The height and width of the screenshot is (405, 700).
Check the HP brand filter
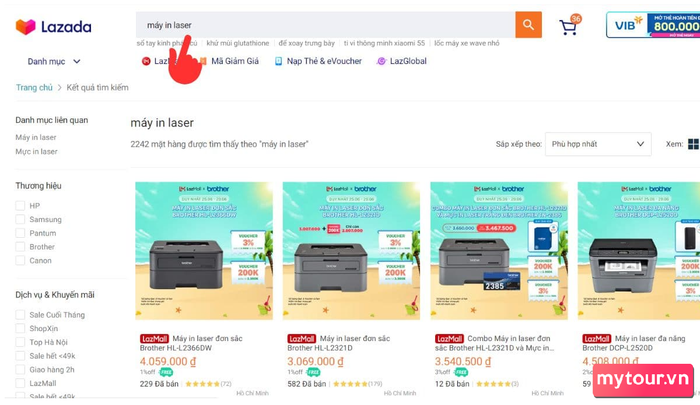coord(20,205)
